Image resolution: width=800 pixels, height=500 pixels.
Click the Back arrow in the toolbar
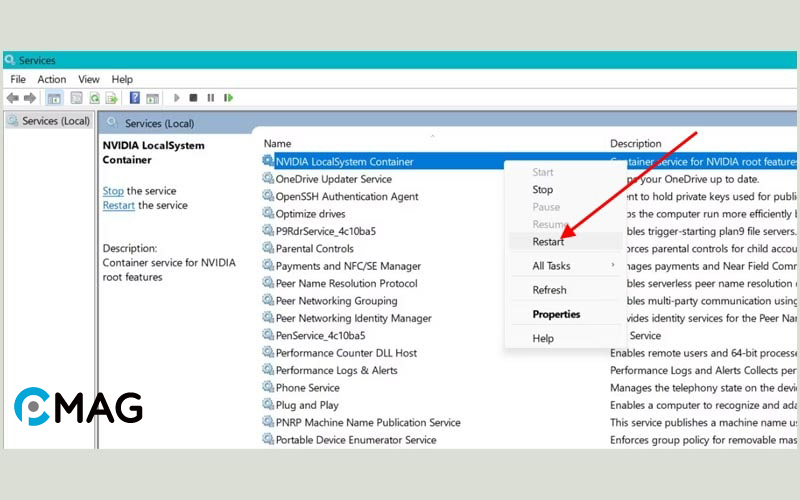pyautogui.click(x=12, y=98)
